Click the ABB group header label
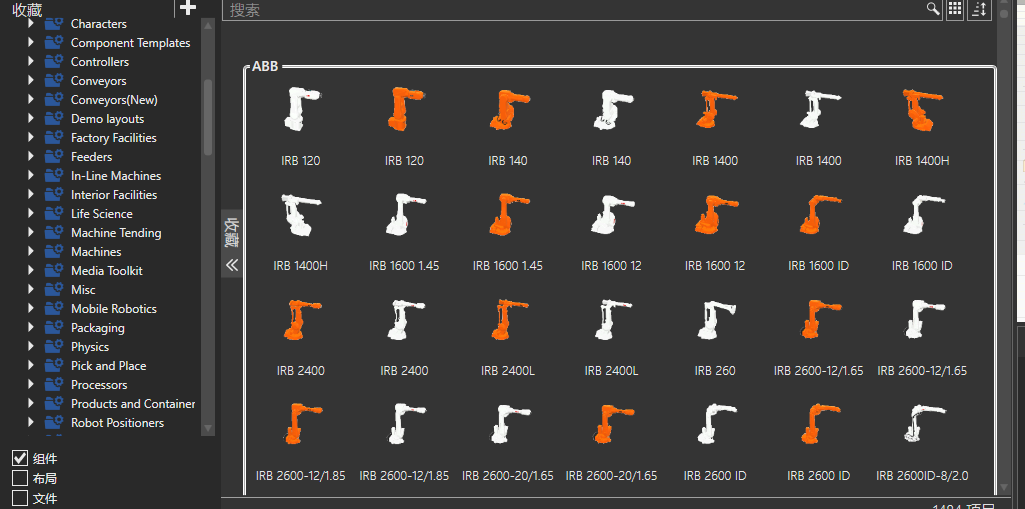The image size is (1025, 509). (x=265, y=66)
